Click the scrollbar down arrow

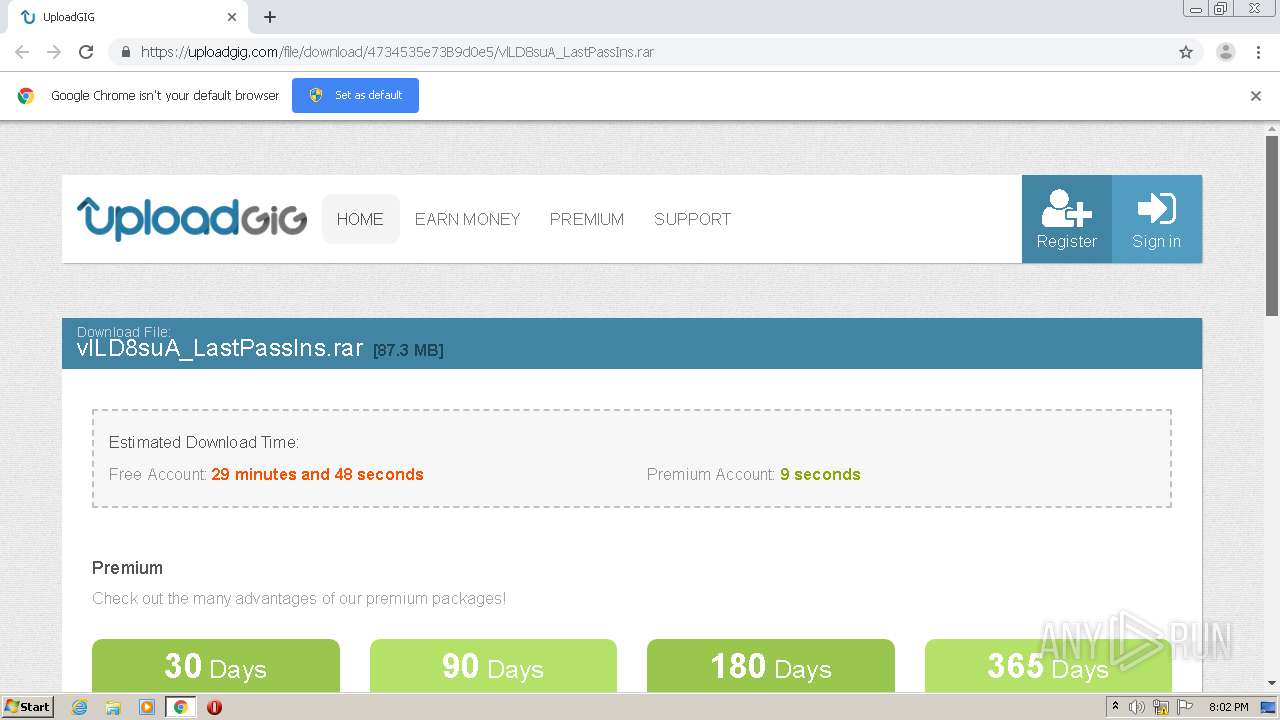click(1272, 683)
